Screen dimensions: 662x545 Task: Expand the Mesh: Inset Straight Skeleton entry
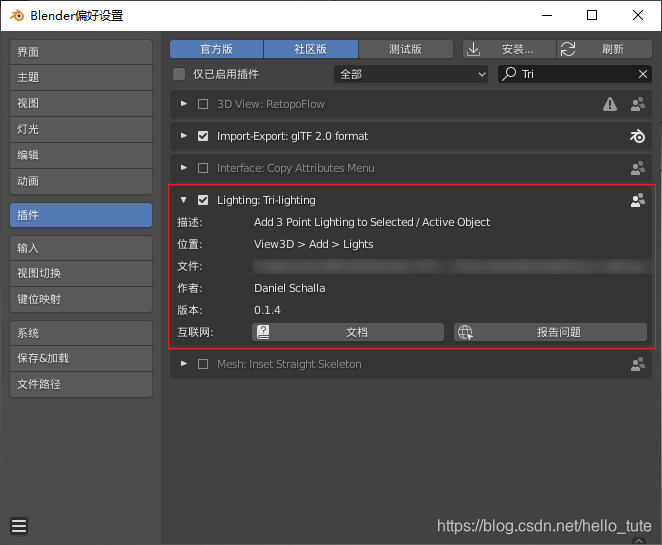click(x=184, y=364)
